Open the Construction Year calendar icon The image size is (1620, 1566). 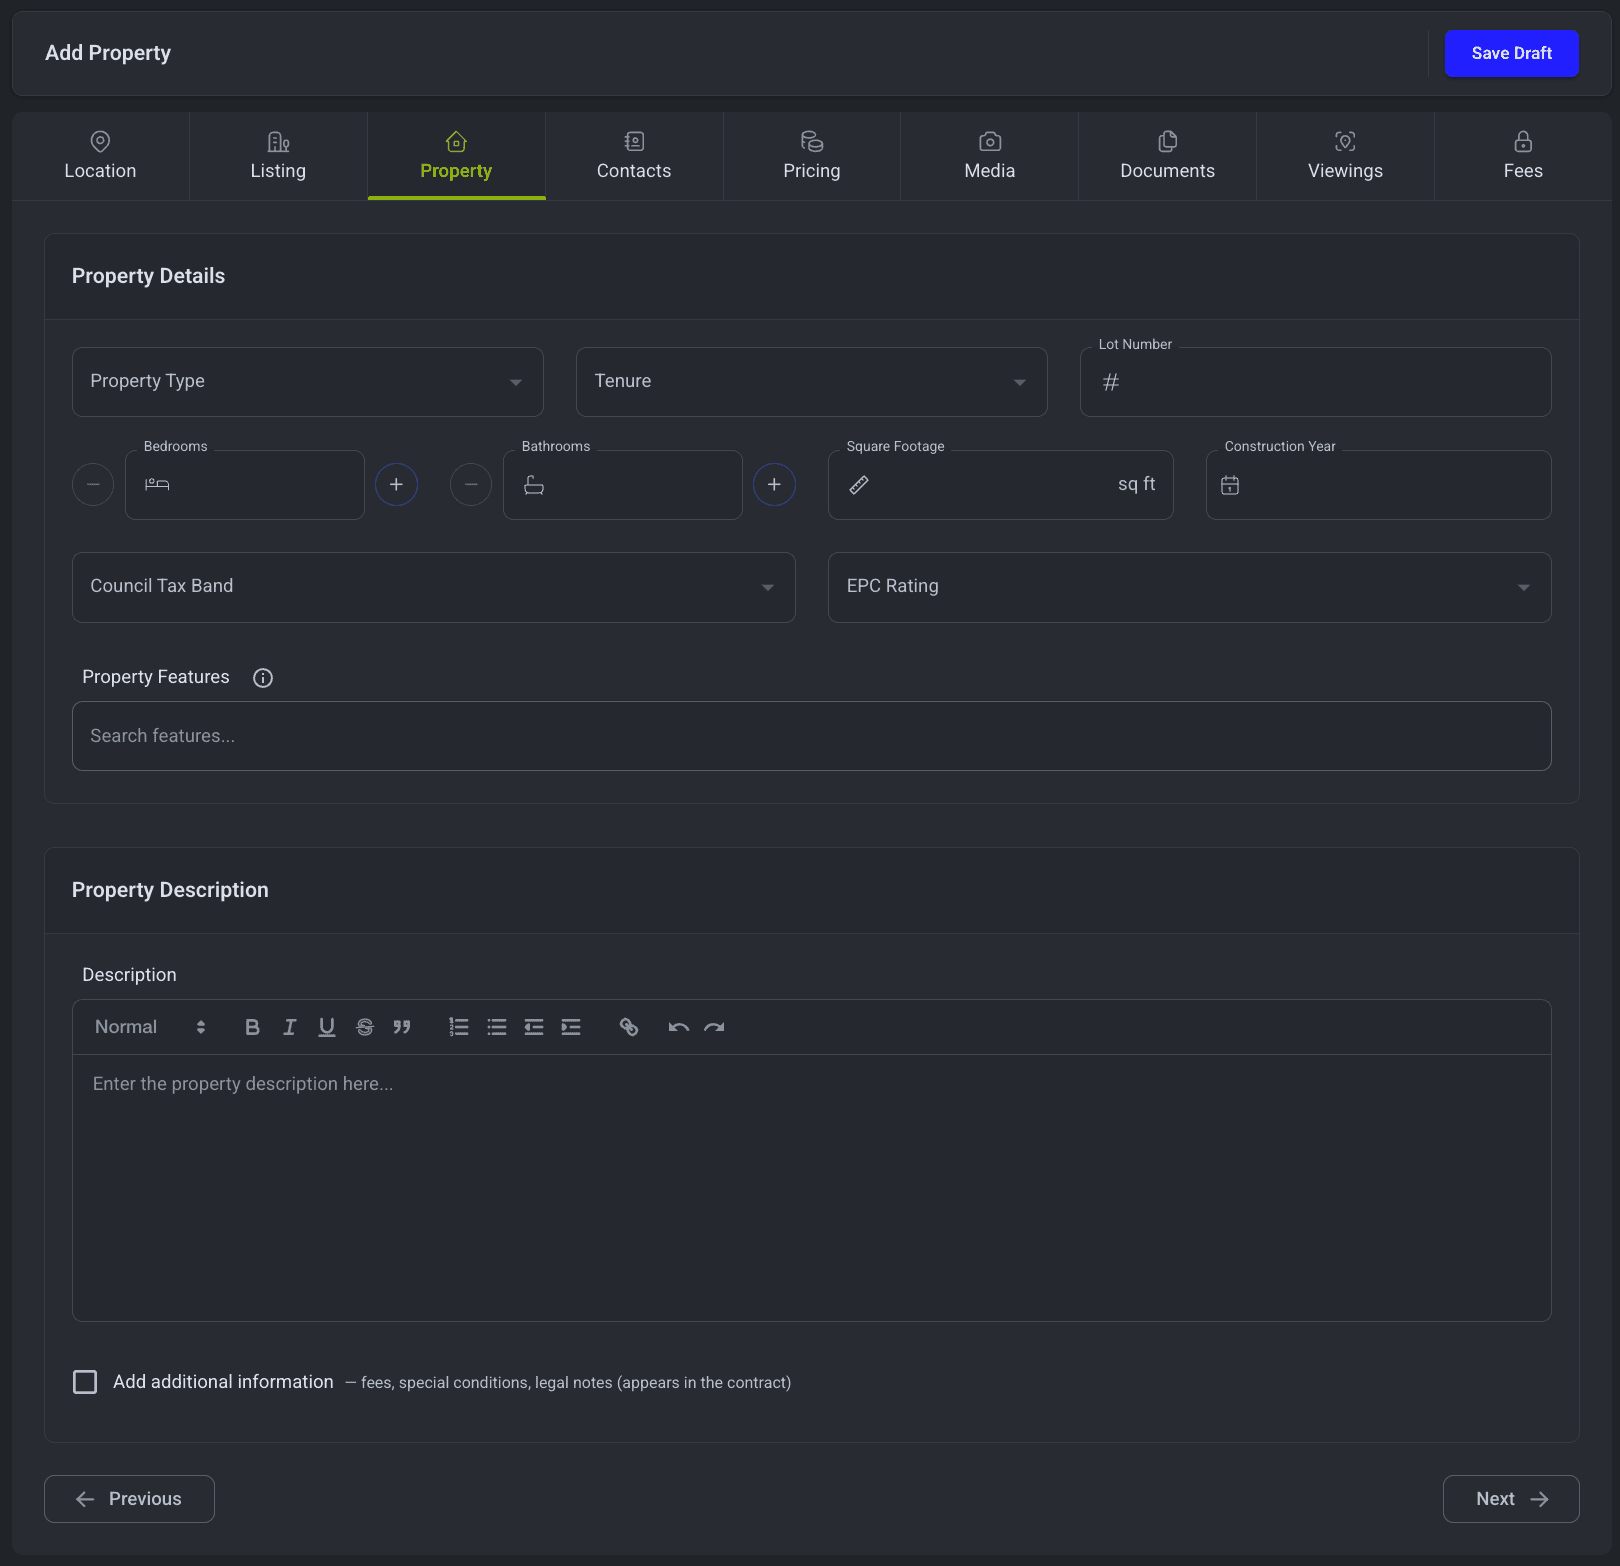[x=1230, y=485]
